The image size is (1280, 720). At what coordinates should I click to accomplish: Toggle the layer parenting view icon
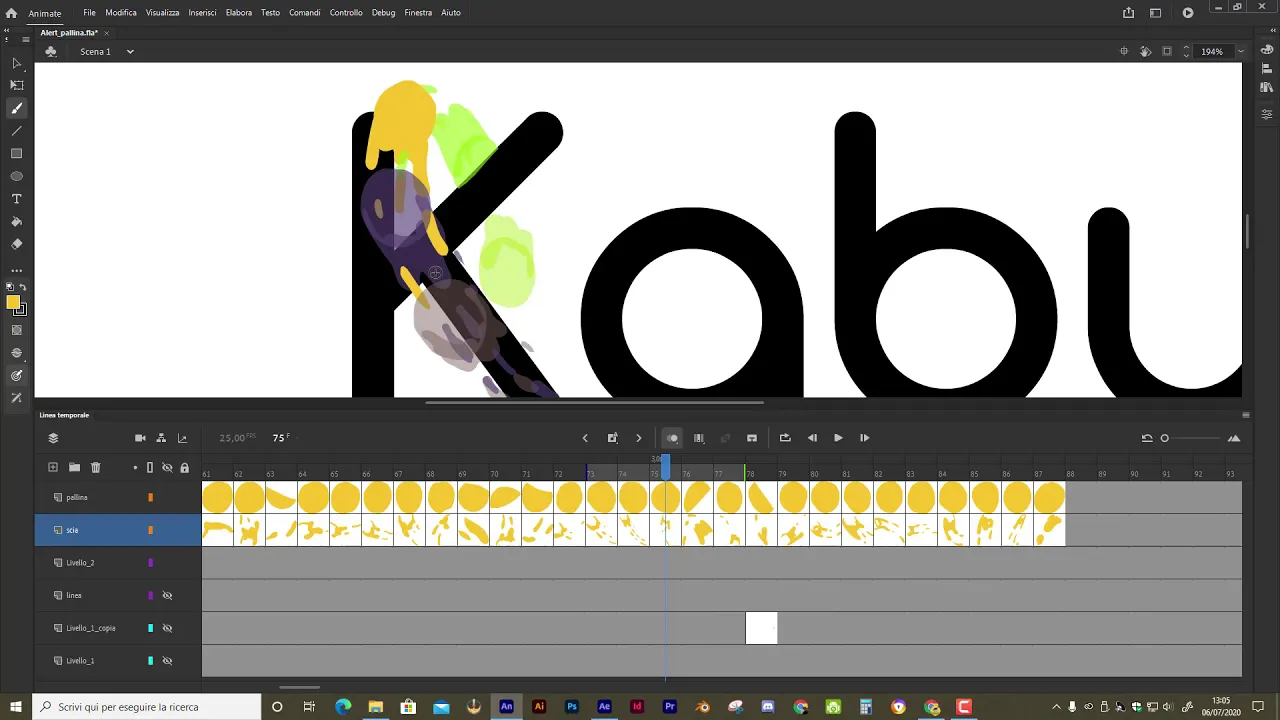click(x=161, y=438)
